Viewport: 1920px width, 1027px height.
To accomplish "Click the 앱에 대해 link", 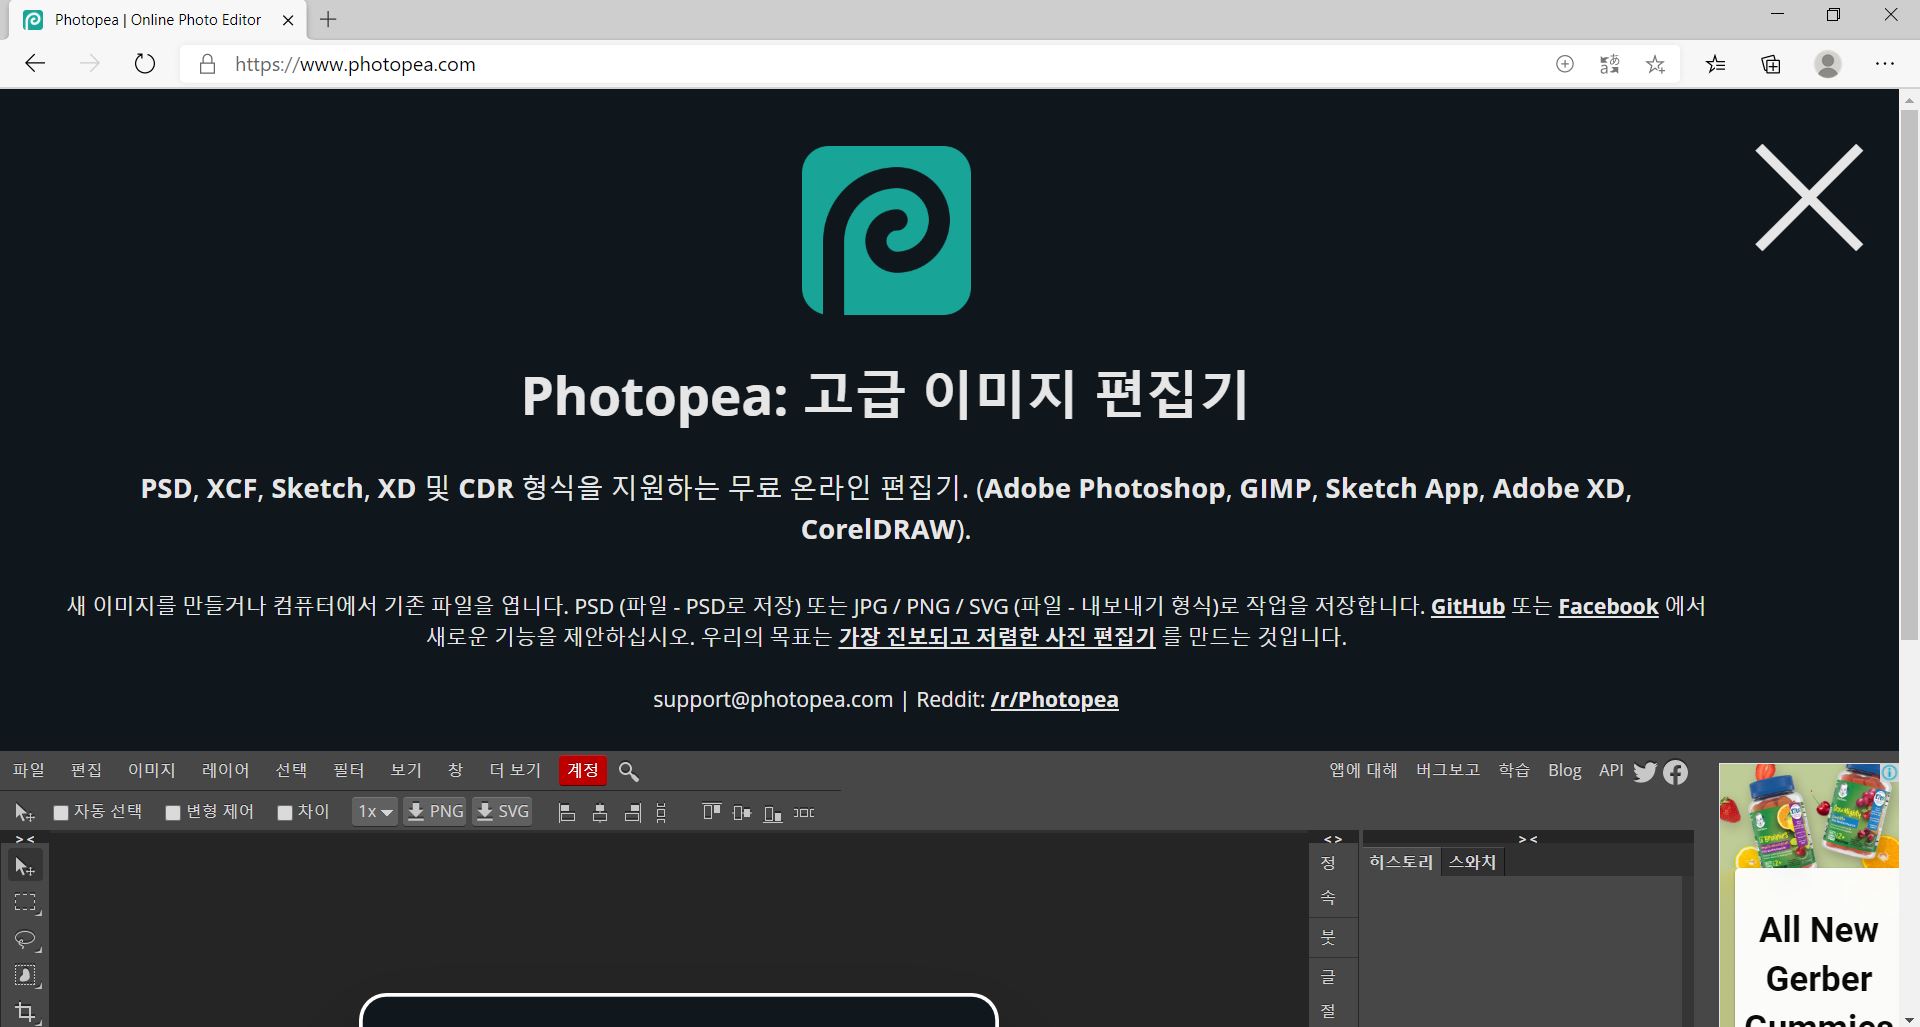I will [1363, 770].
